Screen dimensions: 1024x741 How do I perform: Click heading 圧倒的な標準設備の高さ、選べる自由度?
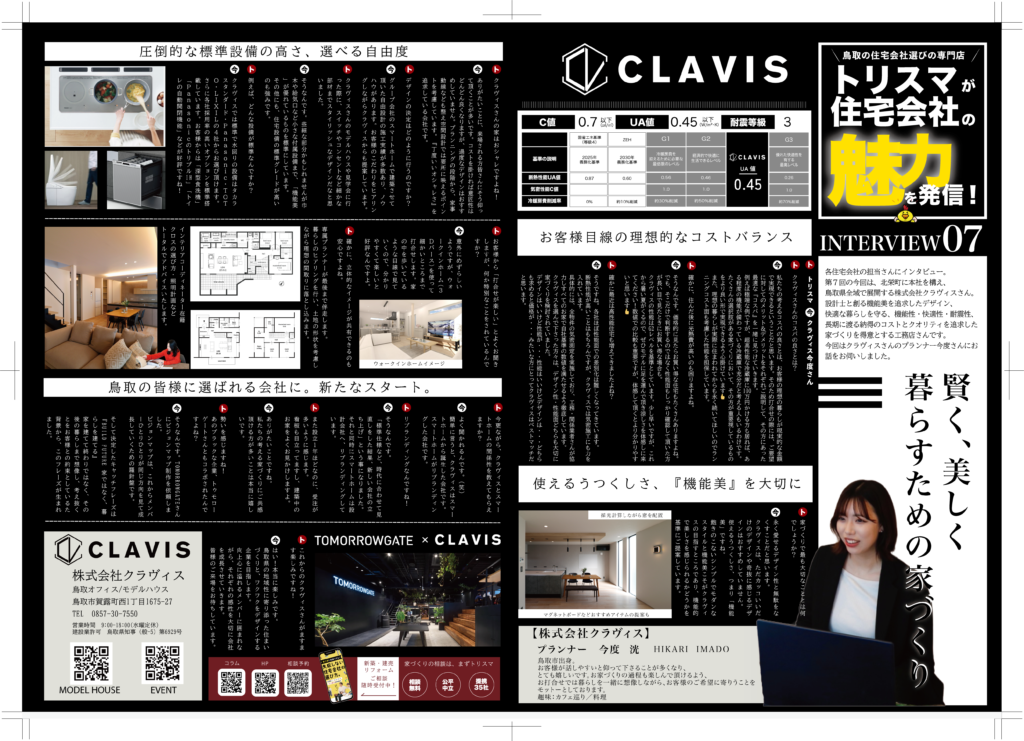274,52
